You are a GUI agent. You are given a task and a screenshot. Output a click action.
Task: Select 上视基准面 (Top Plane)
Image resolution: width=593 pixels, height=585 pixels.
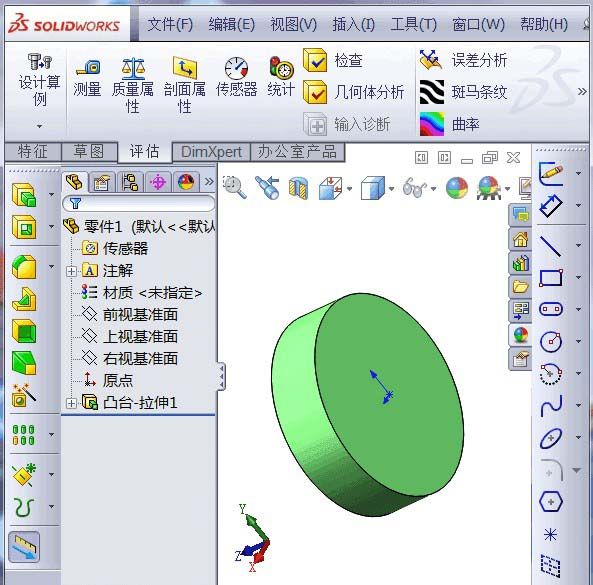pyautogui.click(x=130, y=337)
